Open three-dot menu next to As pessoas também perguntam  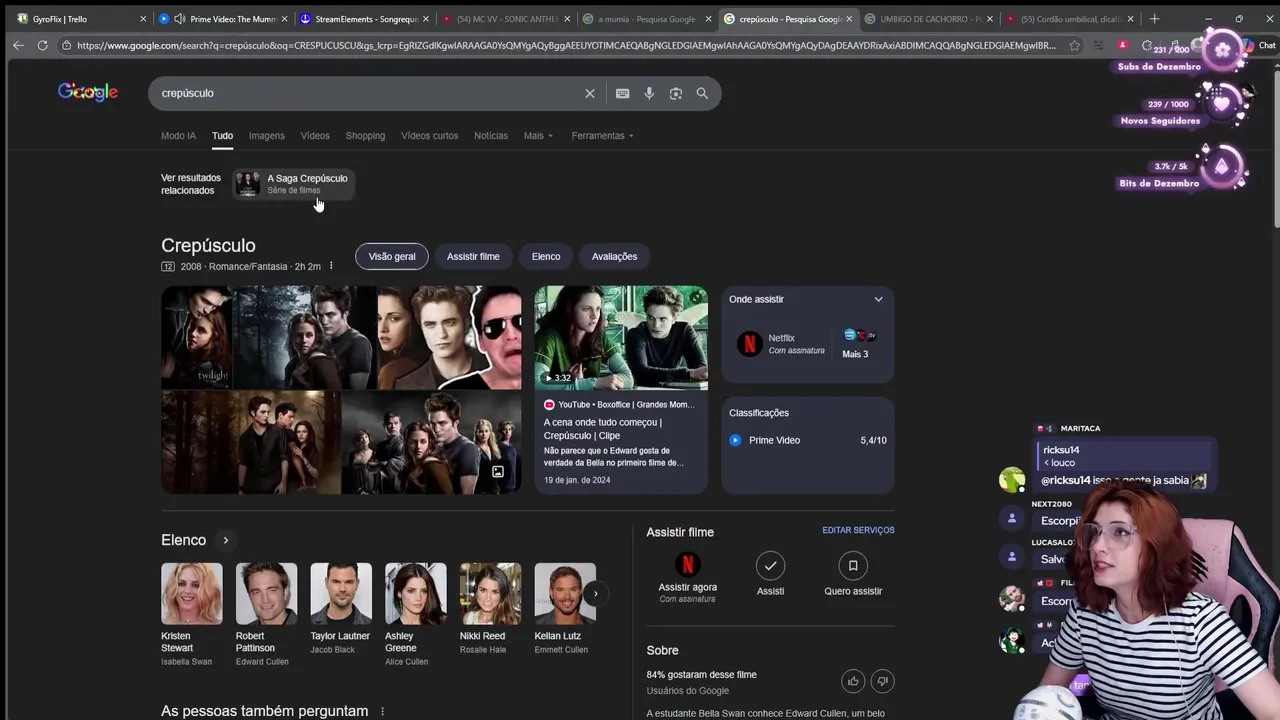[382, 711]
